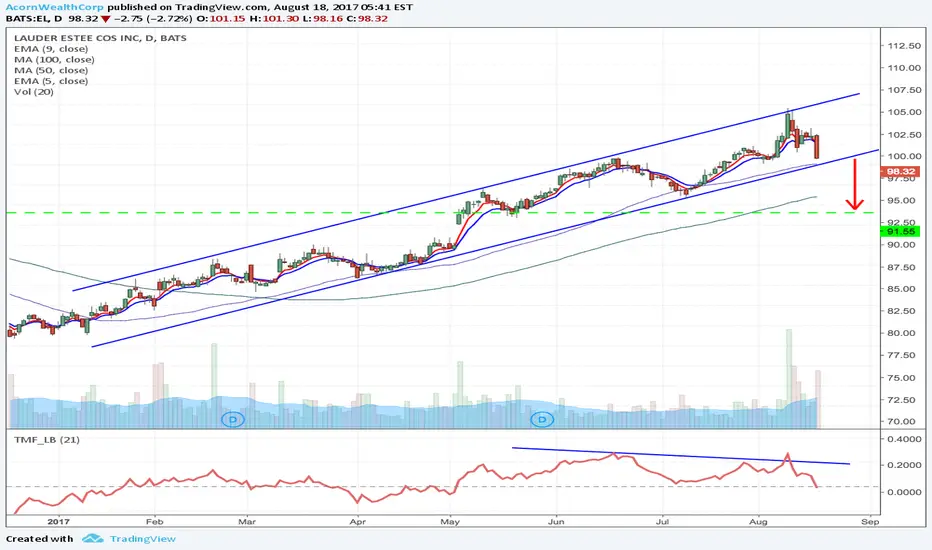Click the Aug date axis label

click(758, 521)
